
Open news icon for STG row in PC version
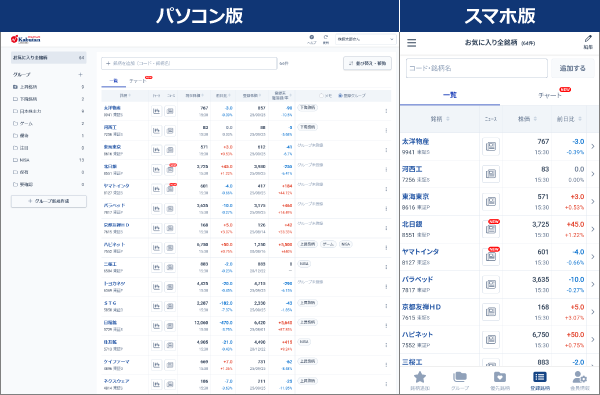tap(170, 306)
